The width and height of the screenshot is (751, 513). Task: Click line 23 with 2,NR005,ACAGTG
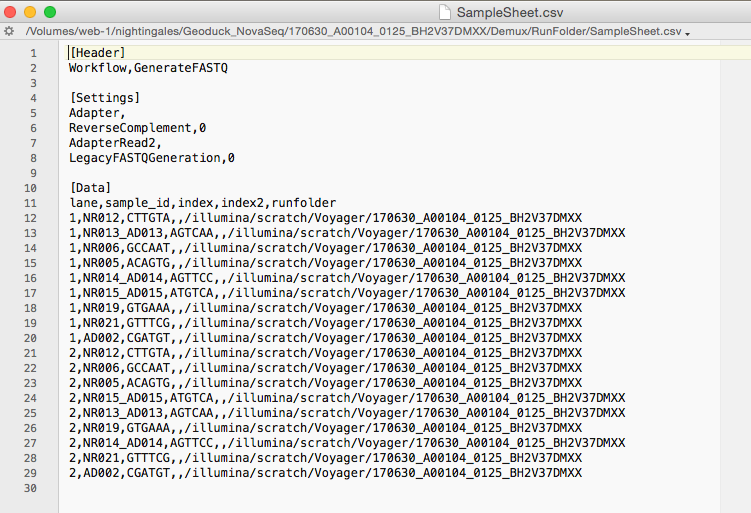click(326, 383)
